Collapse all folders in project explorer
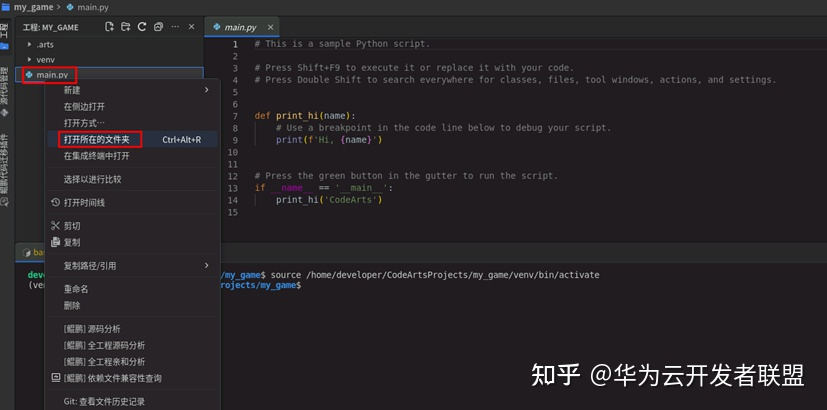The height and width of the screenshot is (410, 827). (158, 27)
